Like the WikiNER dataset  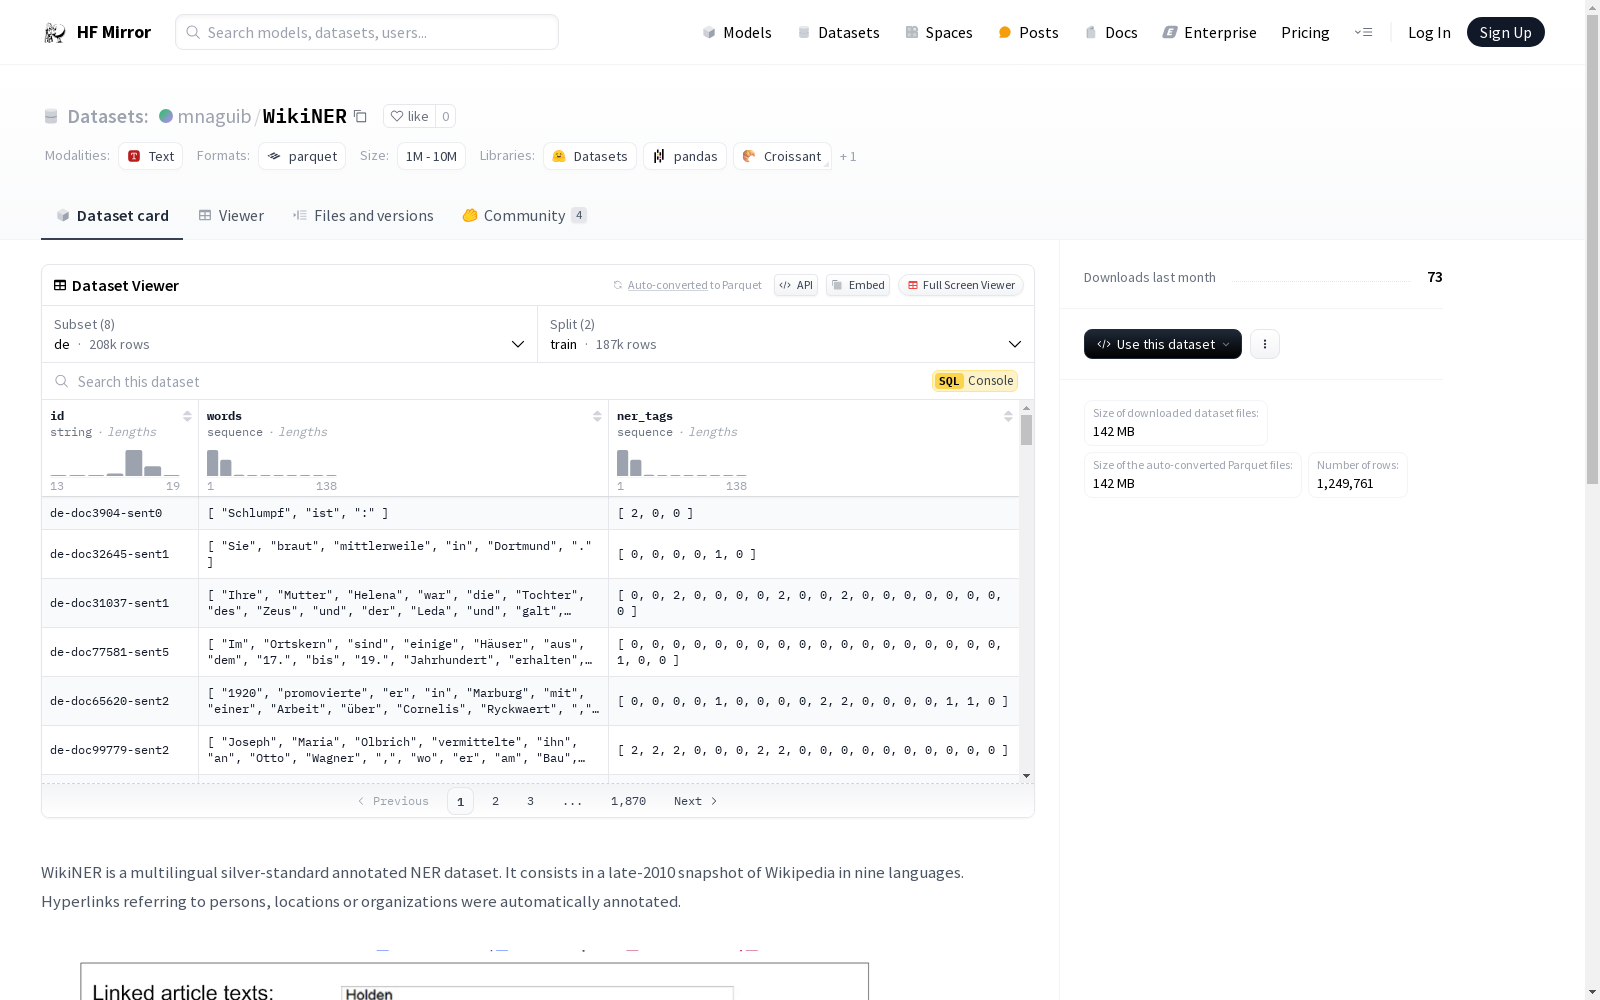pos(409,116)
